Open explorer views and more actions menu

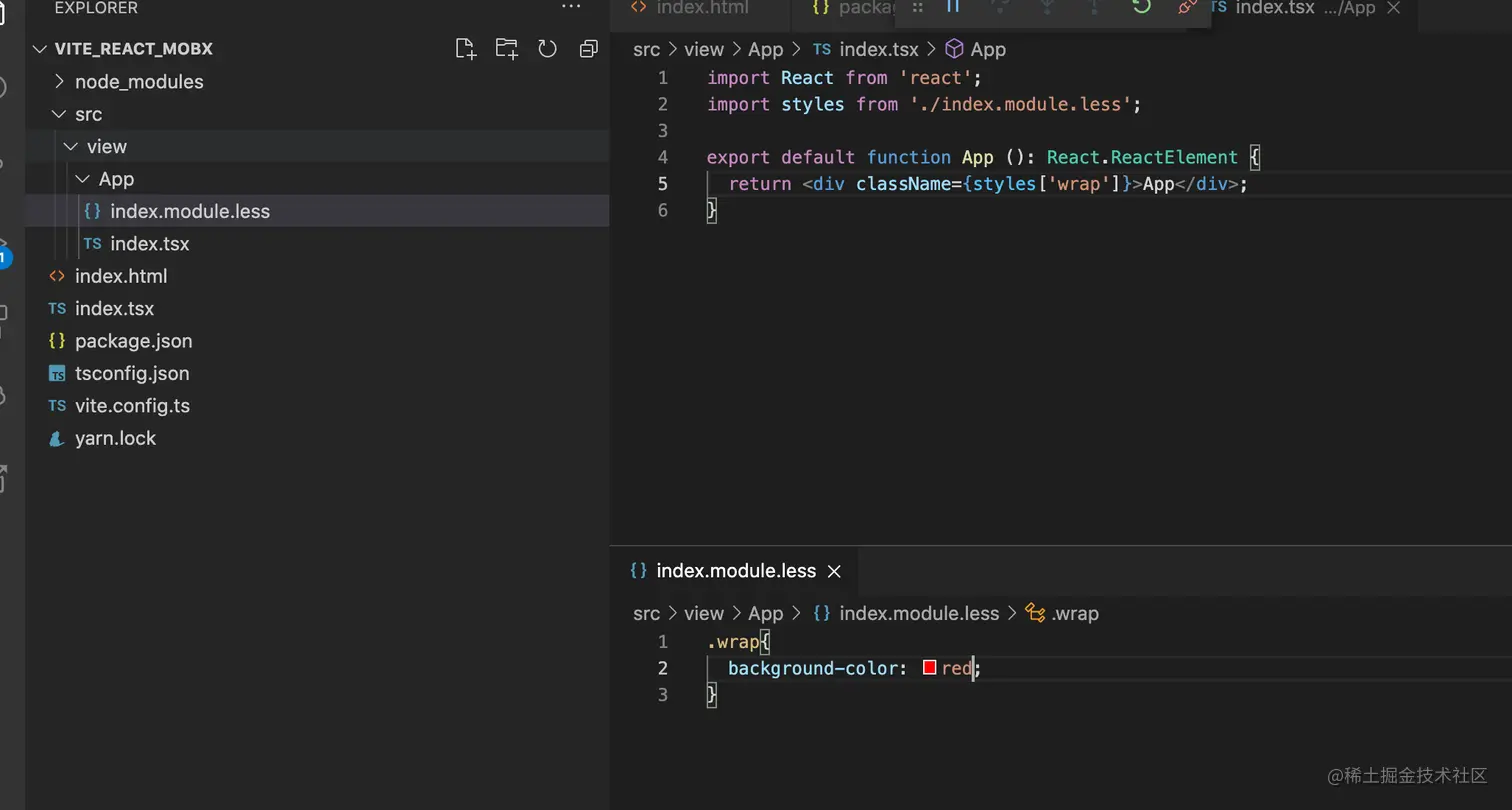(x=571, y=7)
